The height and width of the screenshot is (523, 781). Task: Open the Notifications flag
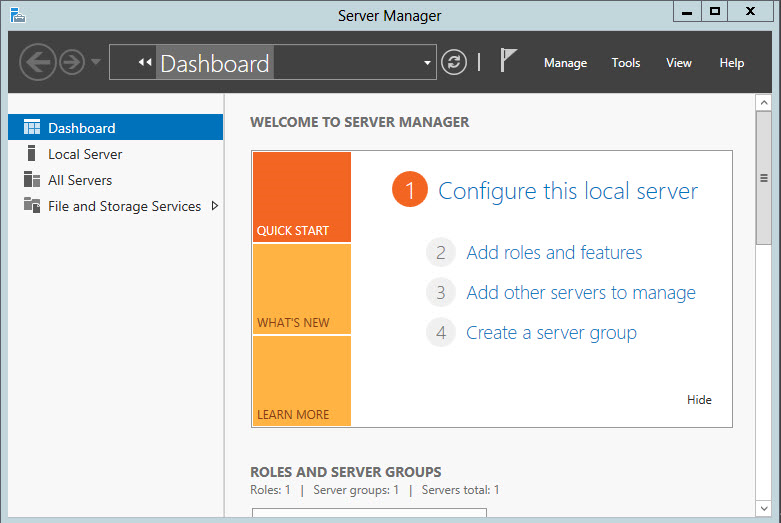pos(508,60)
